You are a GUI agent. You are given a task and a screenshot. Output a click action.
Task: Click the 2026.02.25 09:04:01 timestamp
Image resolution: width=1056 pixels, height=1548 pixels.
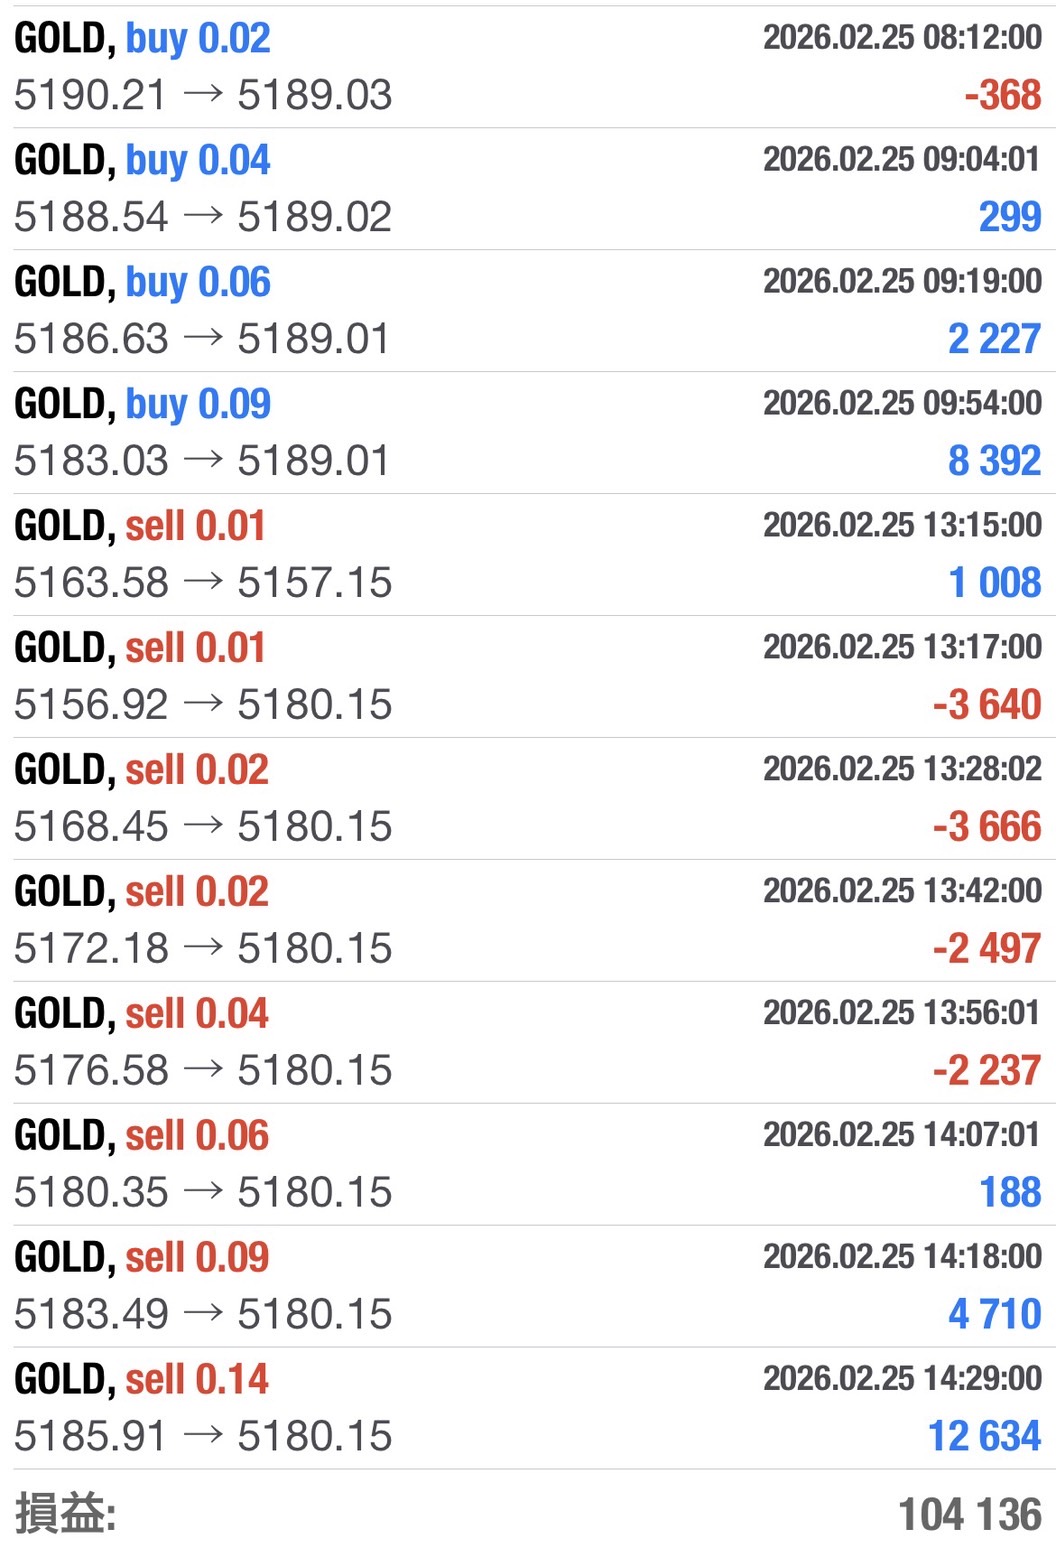point(901,160)
